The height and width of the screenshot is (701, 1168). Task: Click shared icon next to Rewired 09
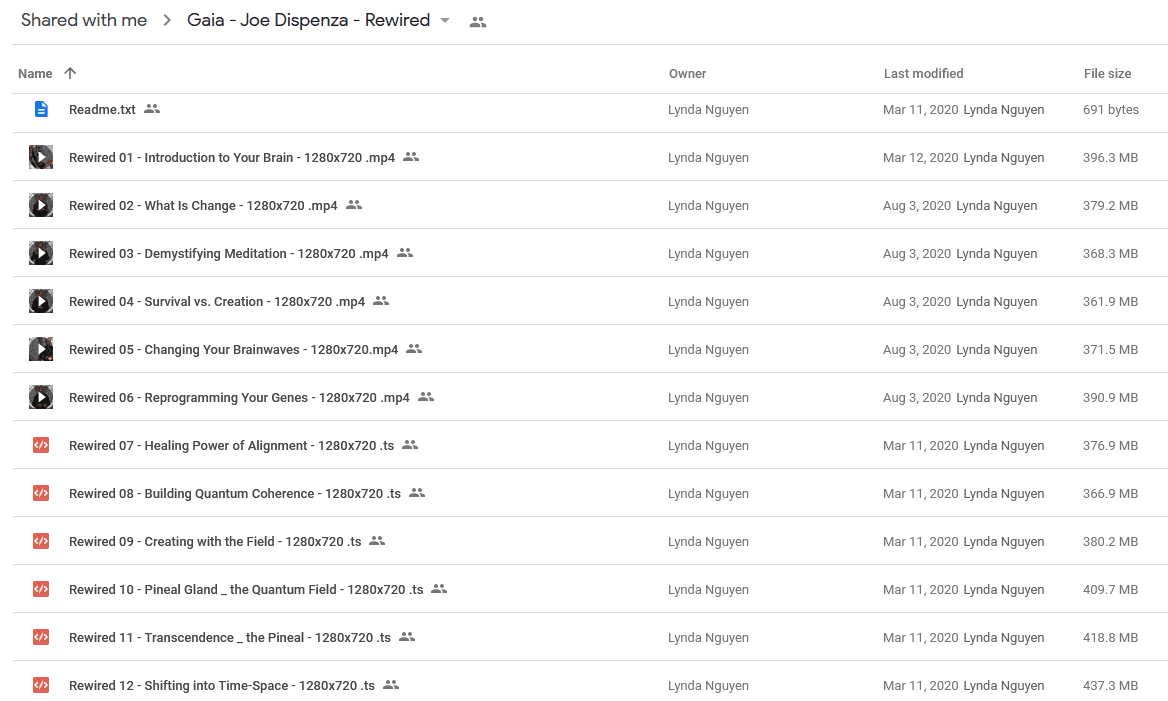(377, 541)
